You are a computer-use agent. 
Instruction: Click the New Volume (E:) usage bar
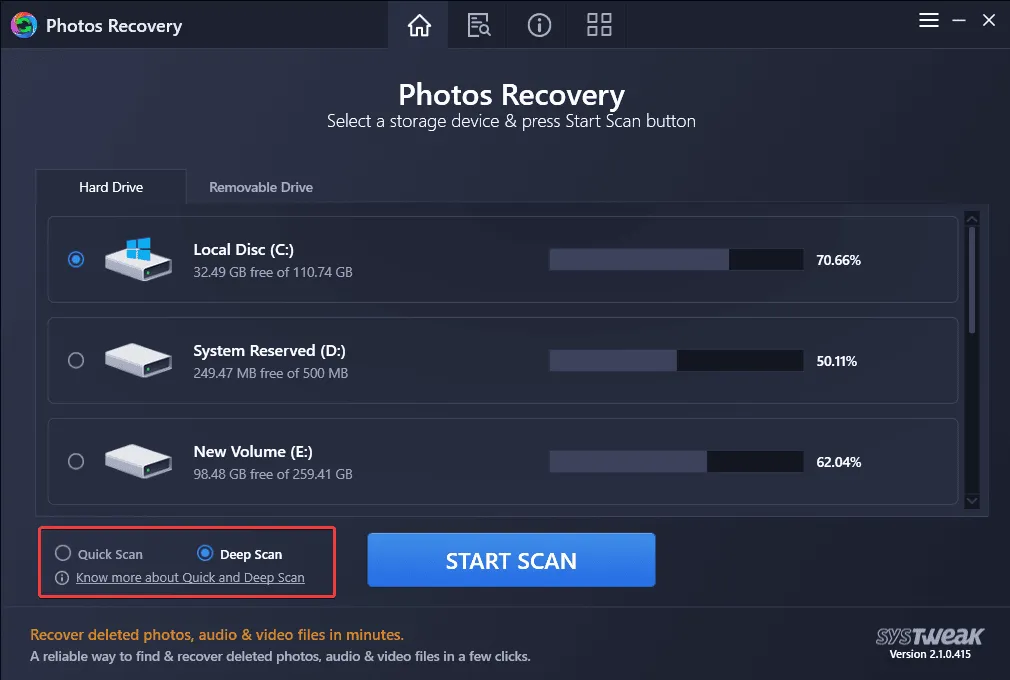point(676,462)
